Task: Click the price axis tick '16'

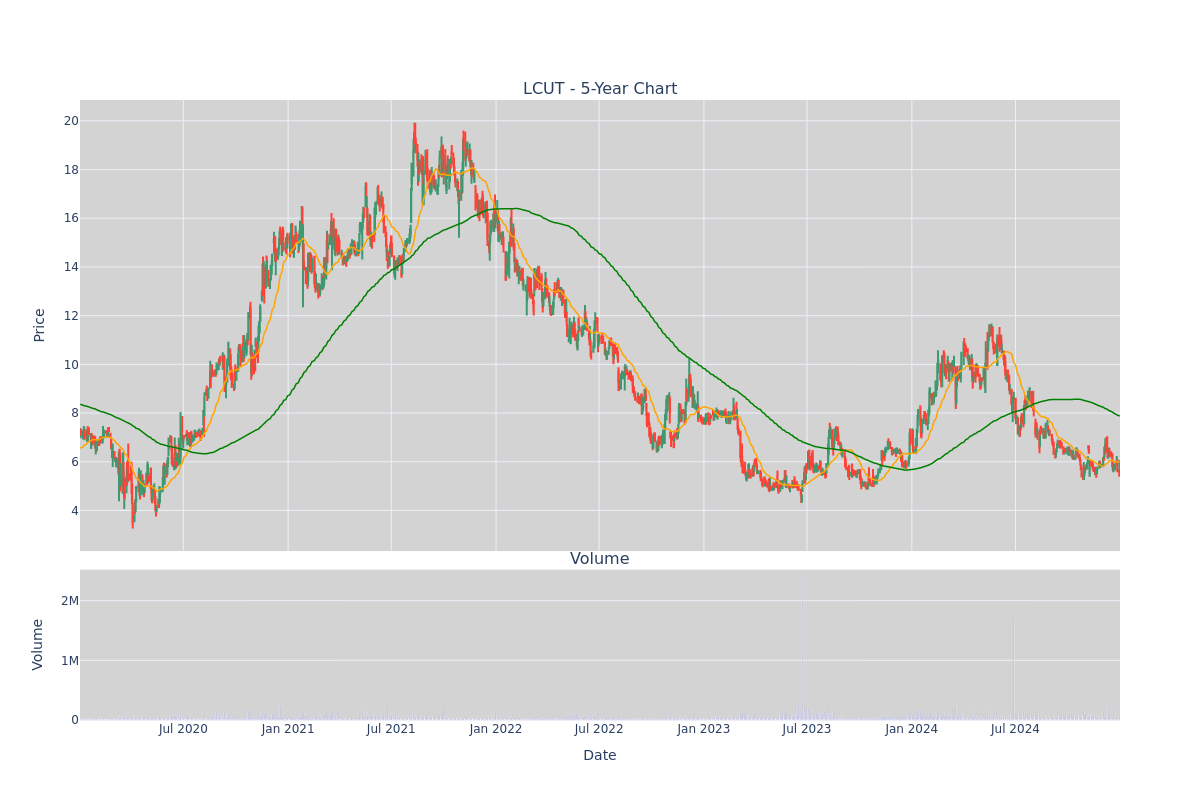Action: [x=71, y=218]
